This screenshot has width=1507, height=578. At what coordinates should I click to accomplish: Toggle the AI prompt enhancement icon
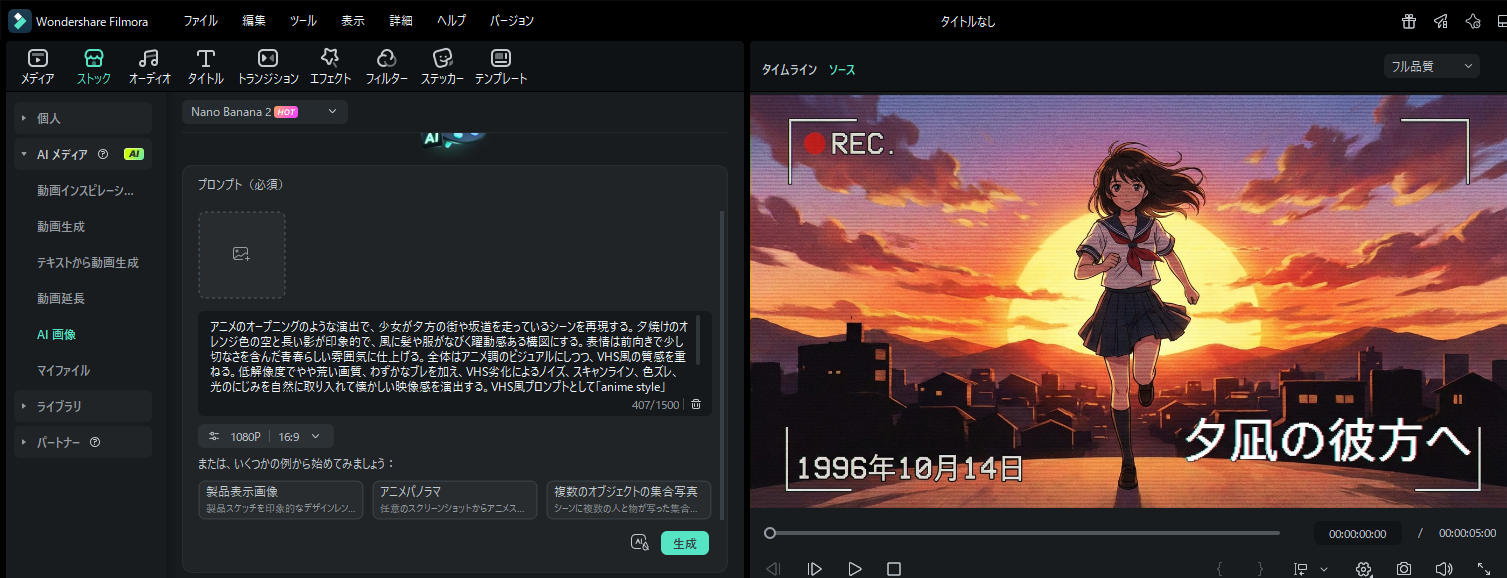point(639,542)
